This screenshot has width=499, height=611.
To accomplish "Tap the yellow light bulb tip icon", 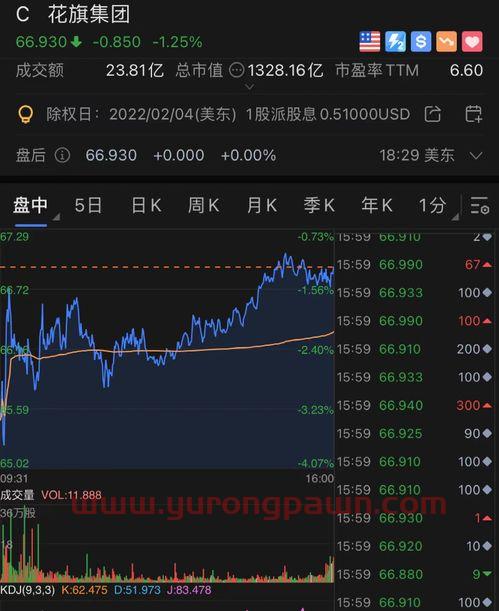I will click(26, 114).
